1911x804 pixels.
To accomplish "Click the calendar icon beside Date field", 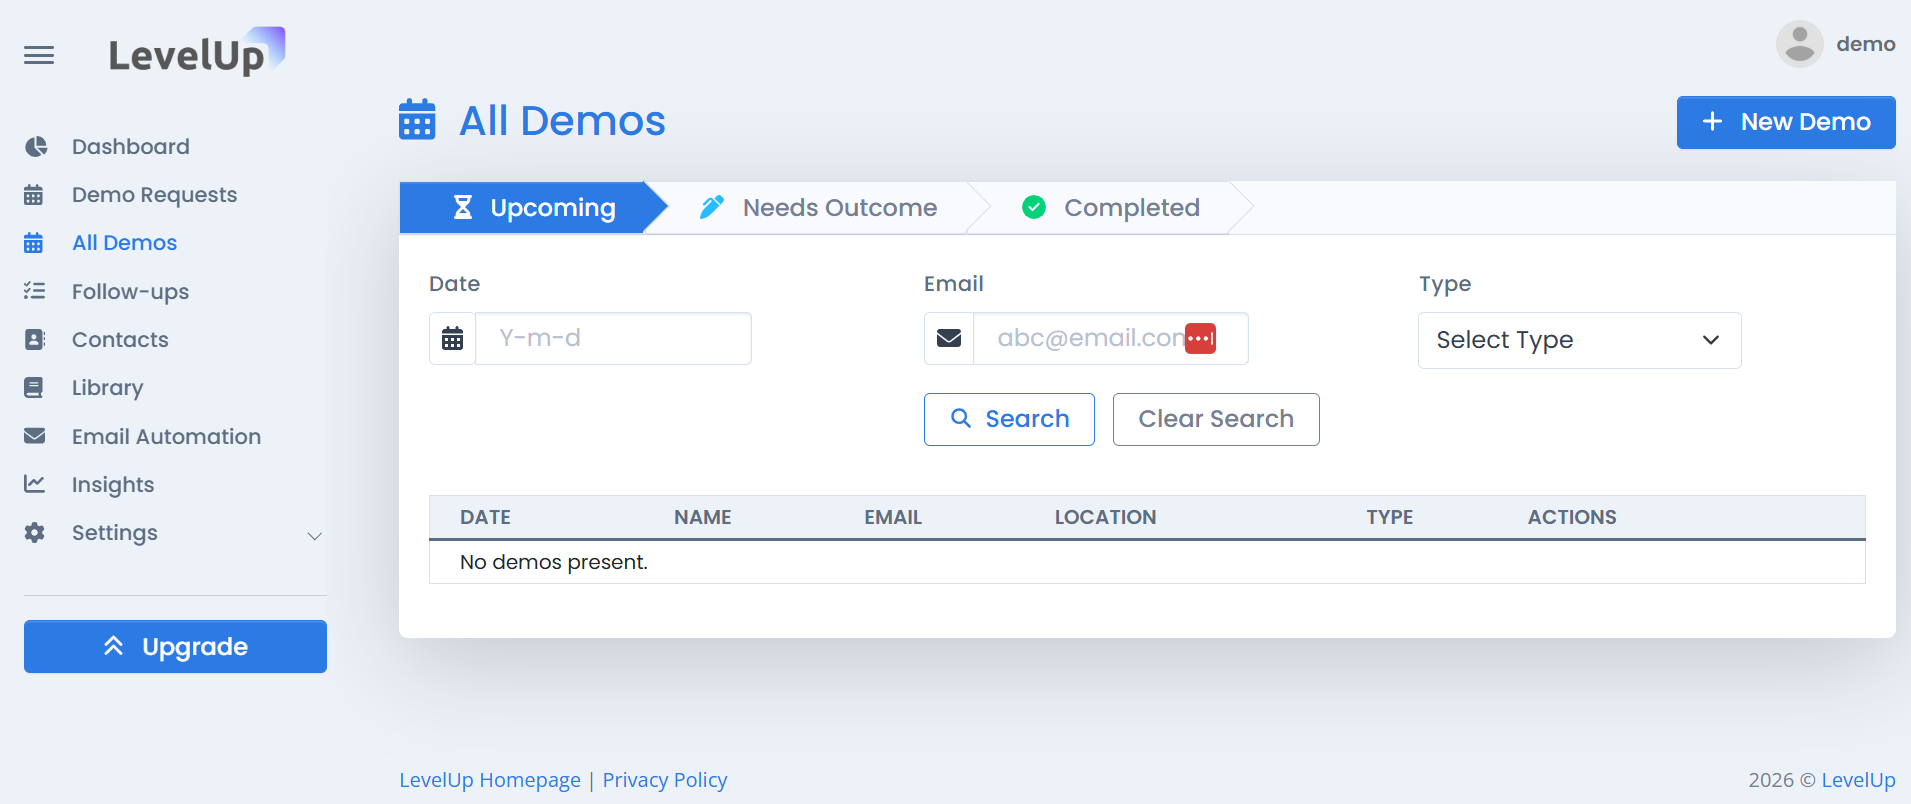I will (x=453, y=338).
